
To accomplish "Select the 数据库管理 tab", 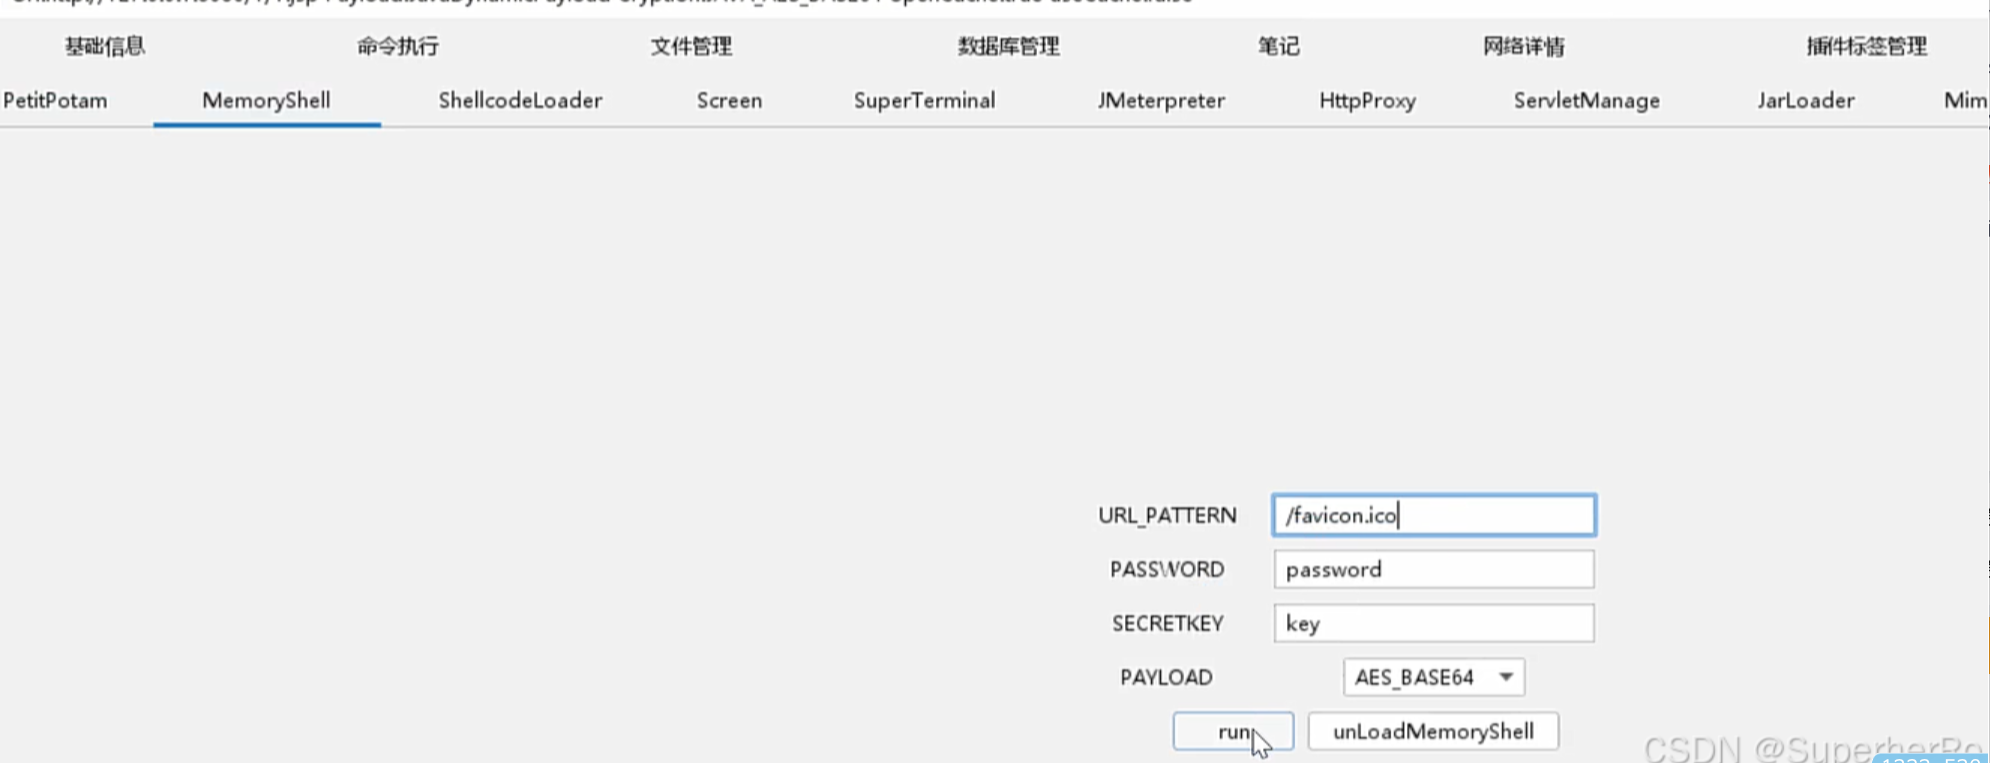I will [x=1008, y=46].
